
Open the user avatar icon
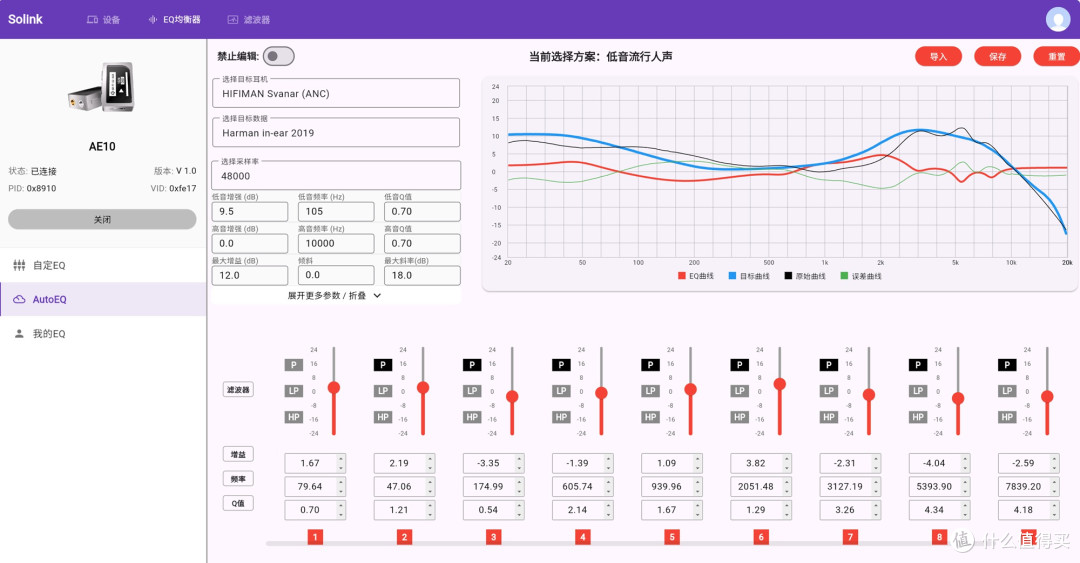(1057, 19)
